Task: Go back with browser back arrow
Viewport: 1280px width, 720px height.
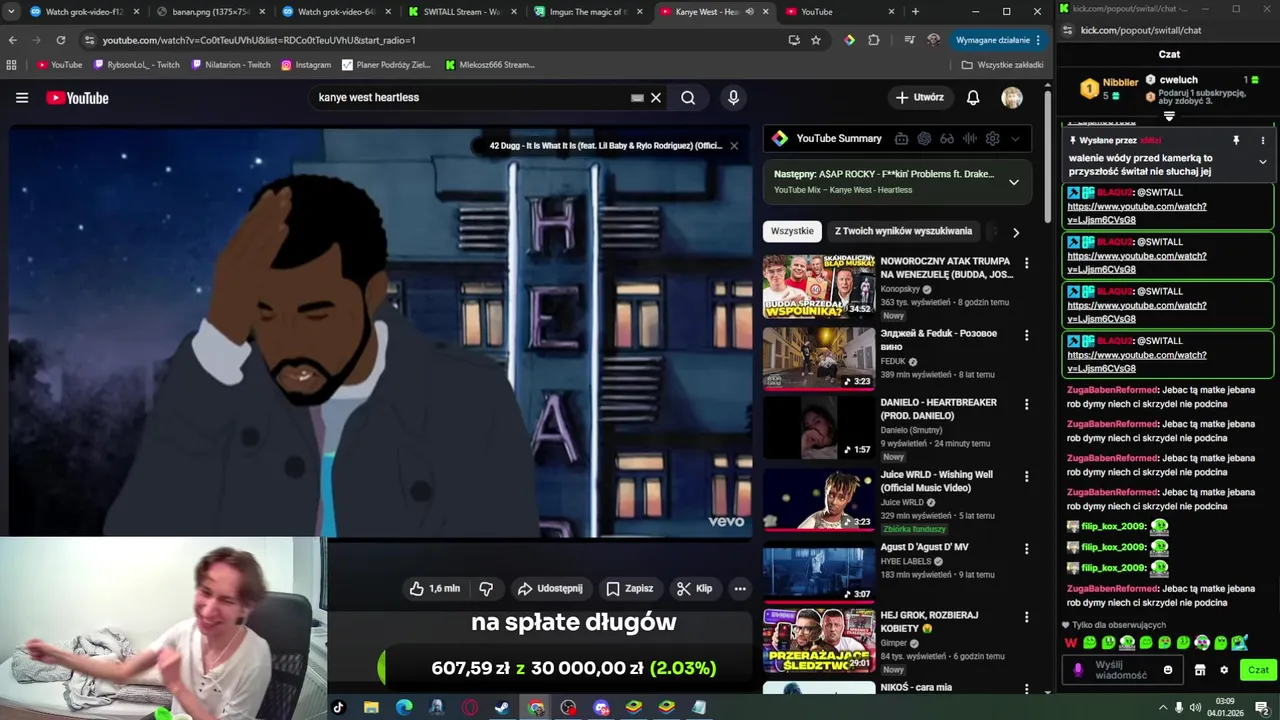Action: click(x=13, y=40)
